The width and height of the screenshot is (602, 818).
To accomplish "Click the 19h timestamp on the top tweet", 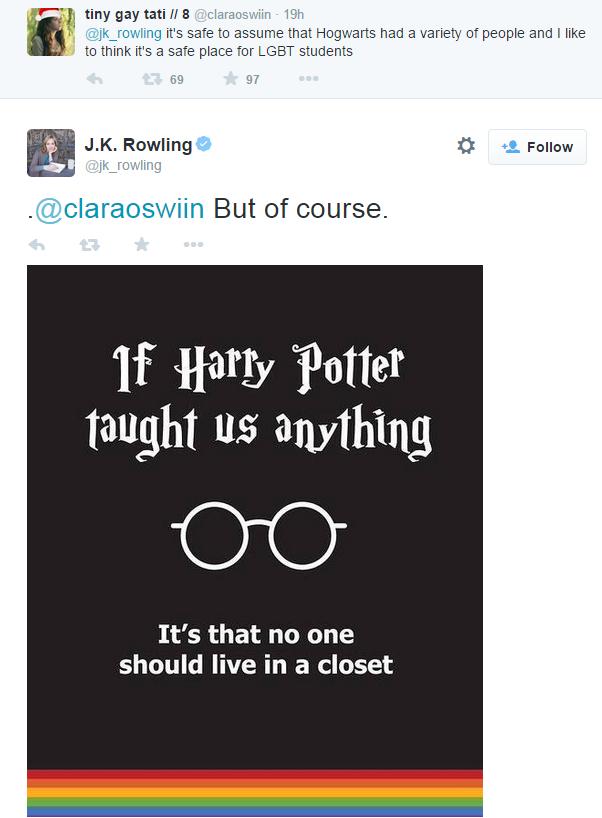I will 294,15.
